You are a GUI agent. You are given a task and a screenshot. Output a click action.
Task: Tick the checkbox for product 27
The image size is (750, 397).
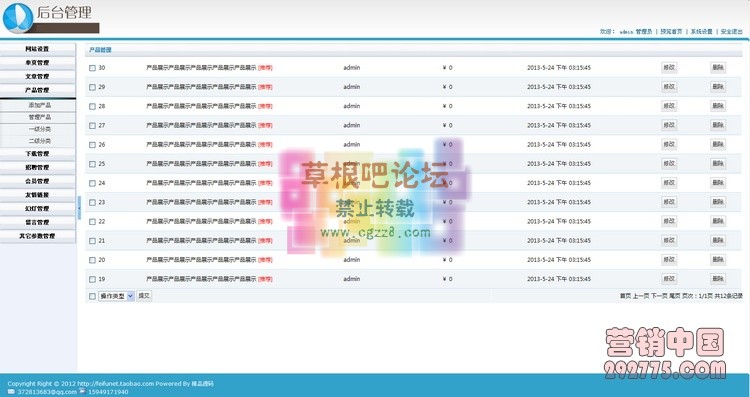tap(92, 125)
